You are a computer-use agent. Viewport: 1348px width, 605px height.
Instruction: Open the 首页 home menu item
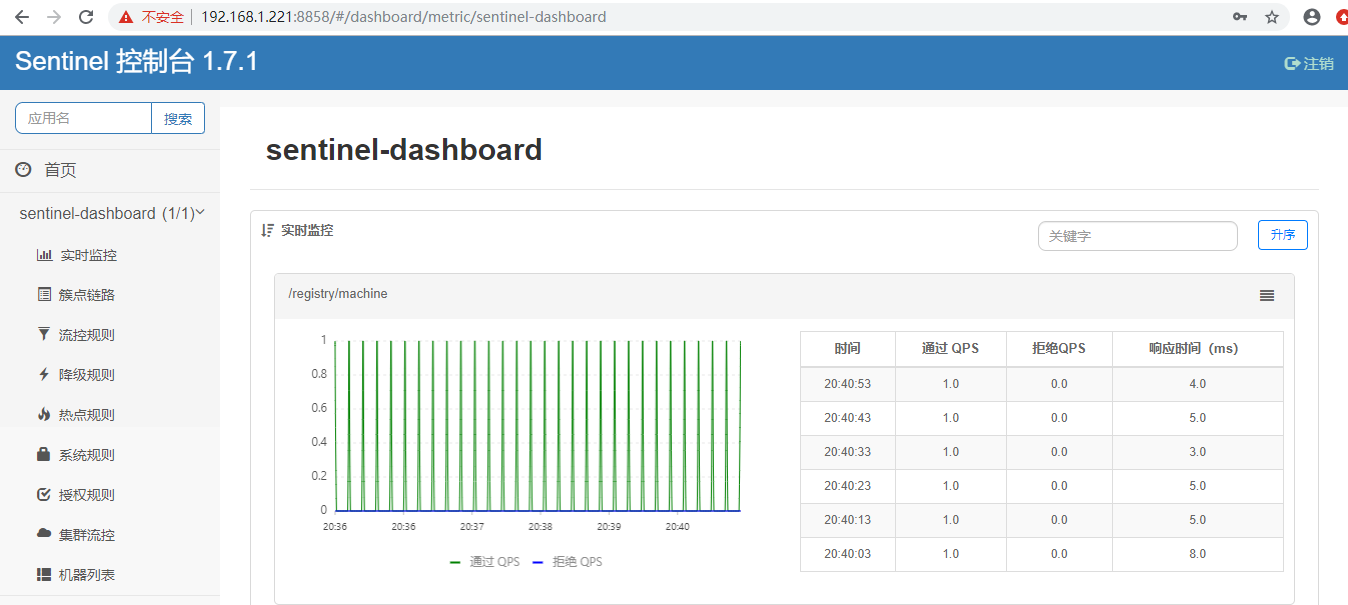[60, 170]
